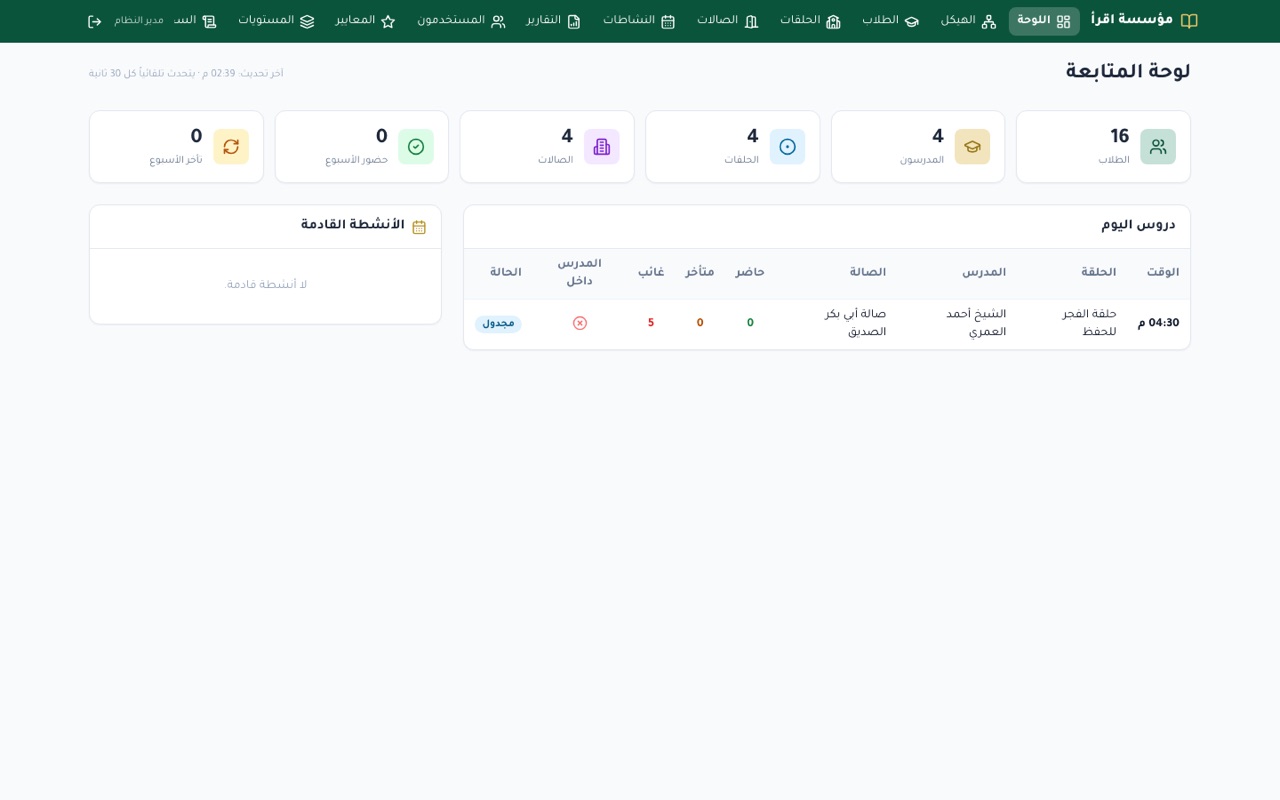Navigate to الحلقات in the top bar

[810, 21]
